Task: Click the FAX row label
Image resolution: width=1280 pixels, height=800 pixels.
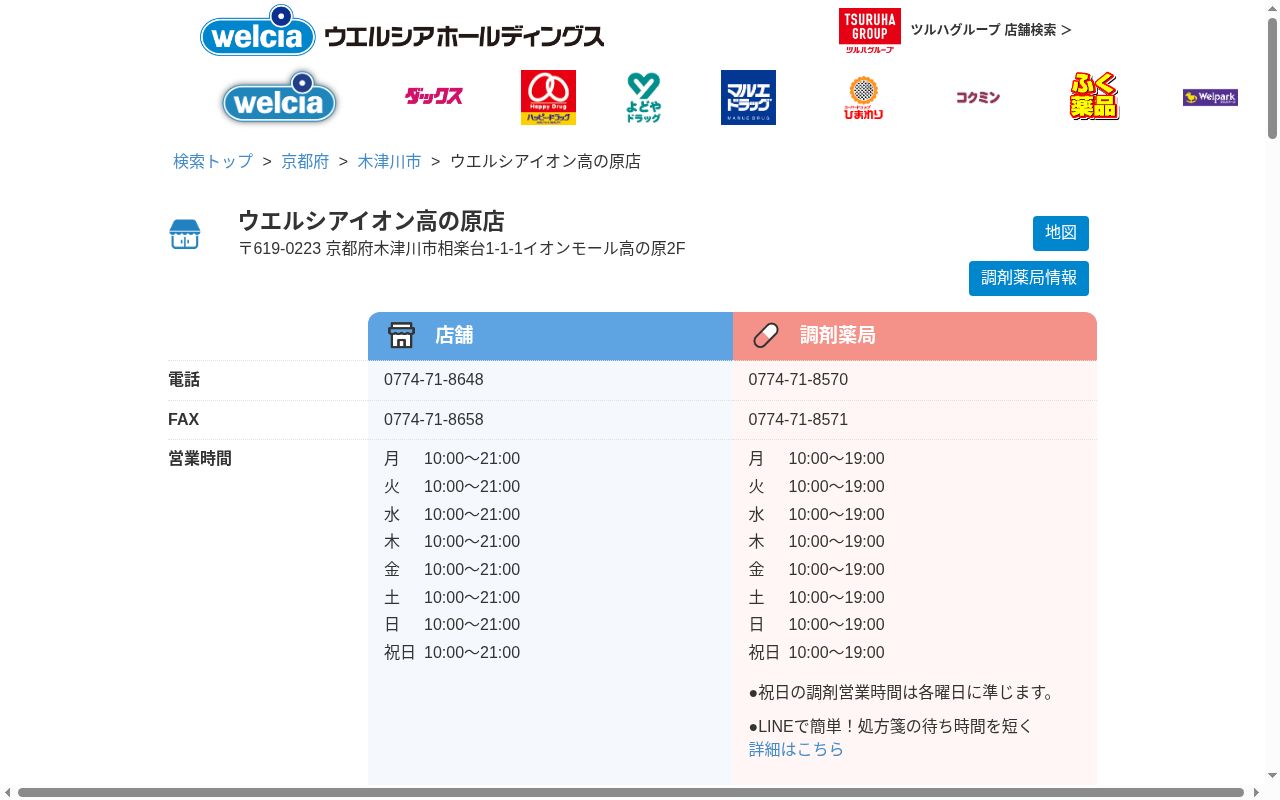Action: point(184,420)
